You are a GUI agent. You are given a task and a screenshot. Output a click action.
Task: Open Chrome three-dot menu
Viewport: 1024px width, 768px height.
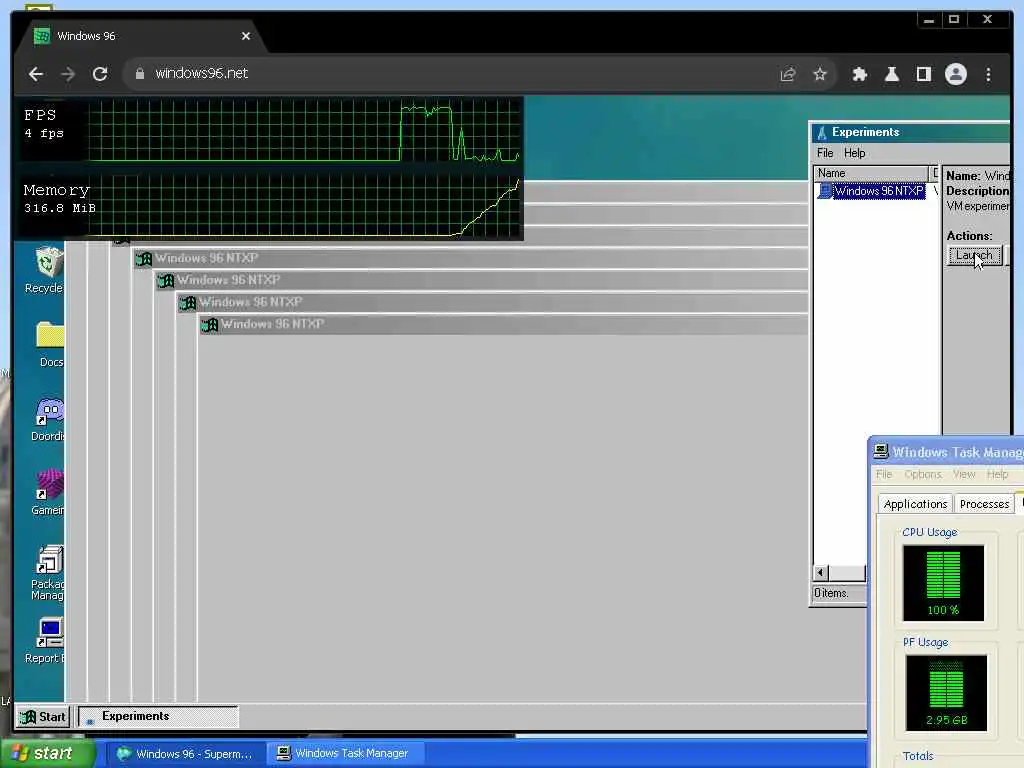coord(988,74)
